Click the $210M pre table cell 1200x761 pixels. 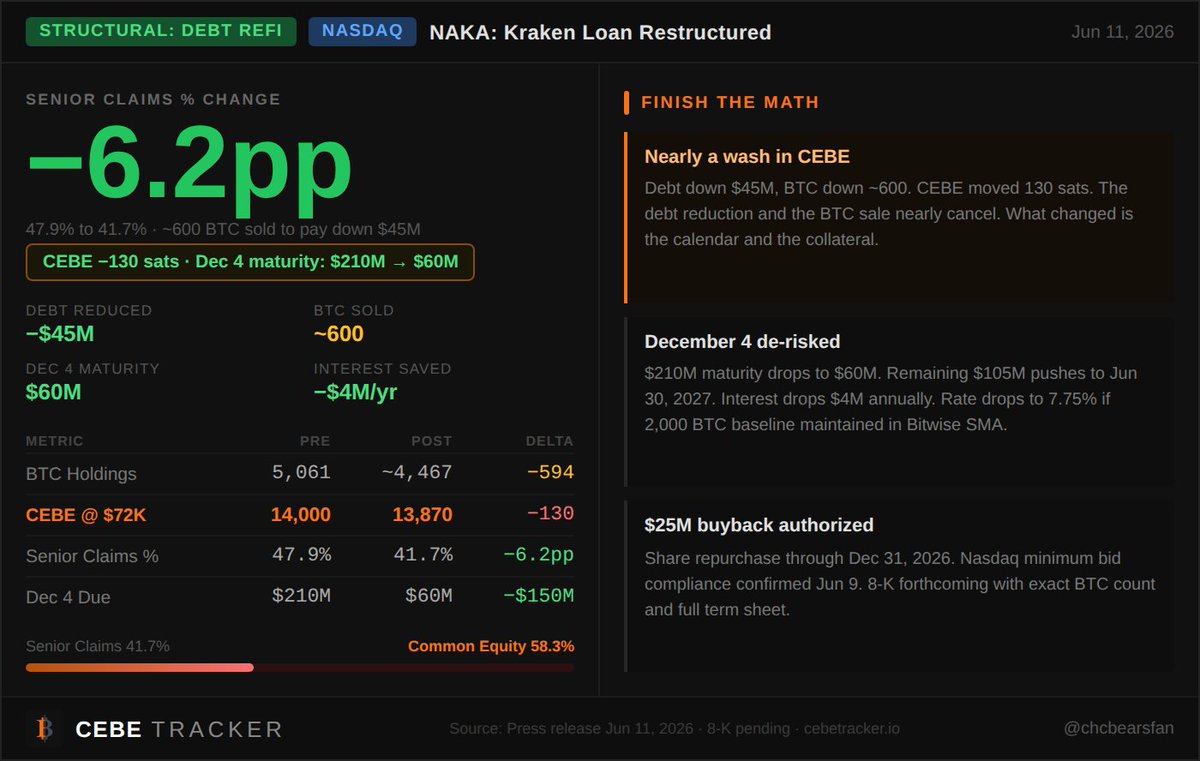click(x=301, y=596)
